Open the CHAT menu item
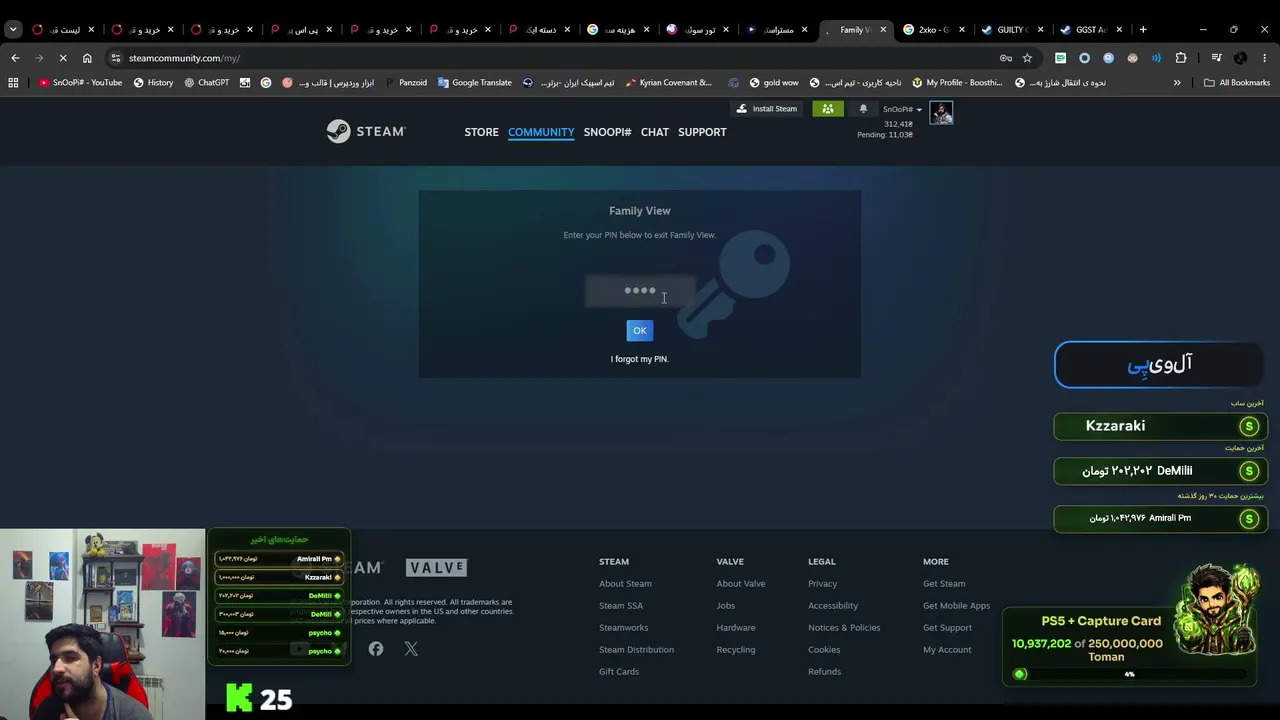This screenshot has width=1280, height=720. 655,132
